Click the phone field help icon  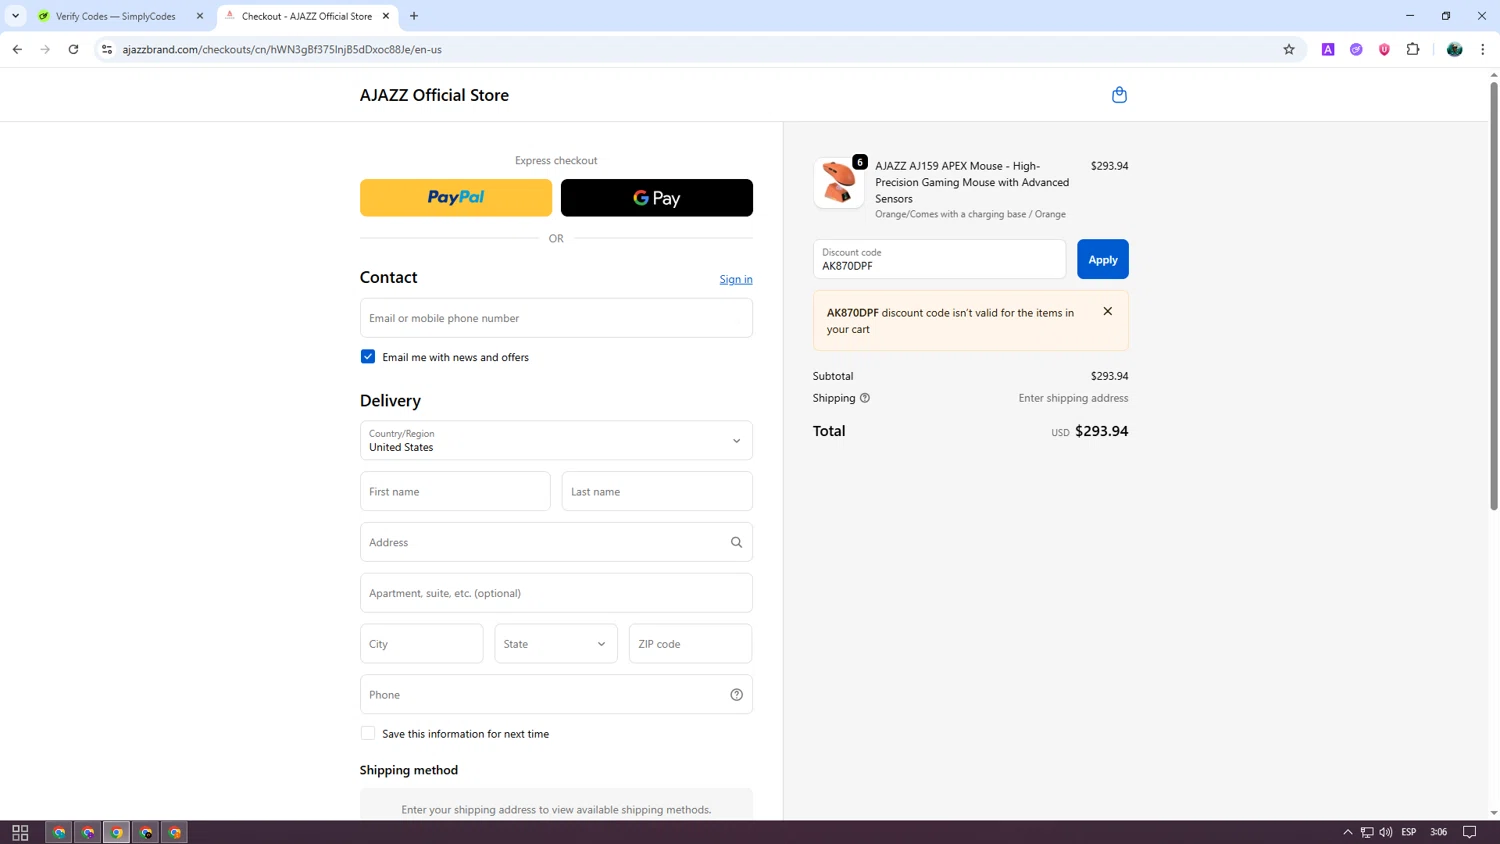tap(736, 695)
